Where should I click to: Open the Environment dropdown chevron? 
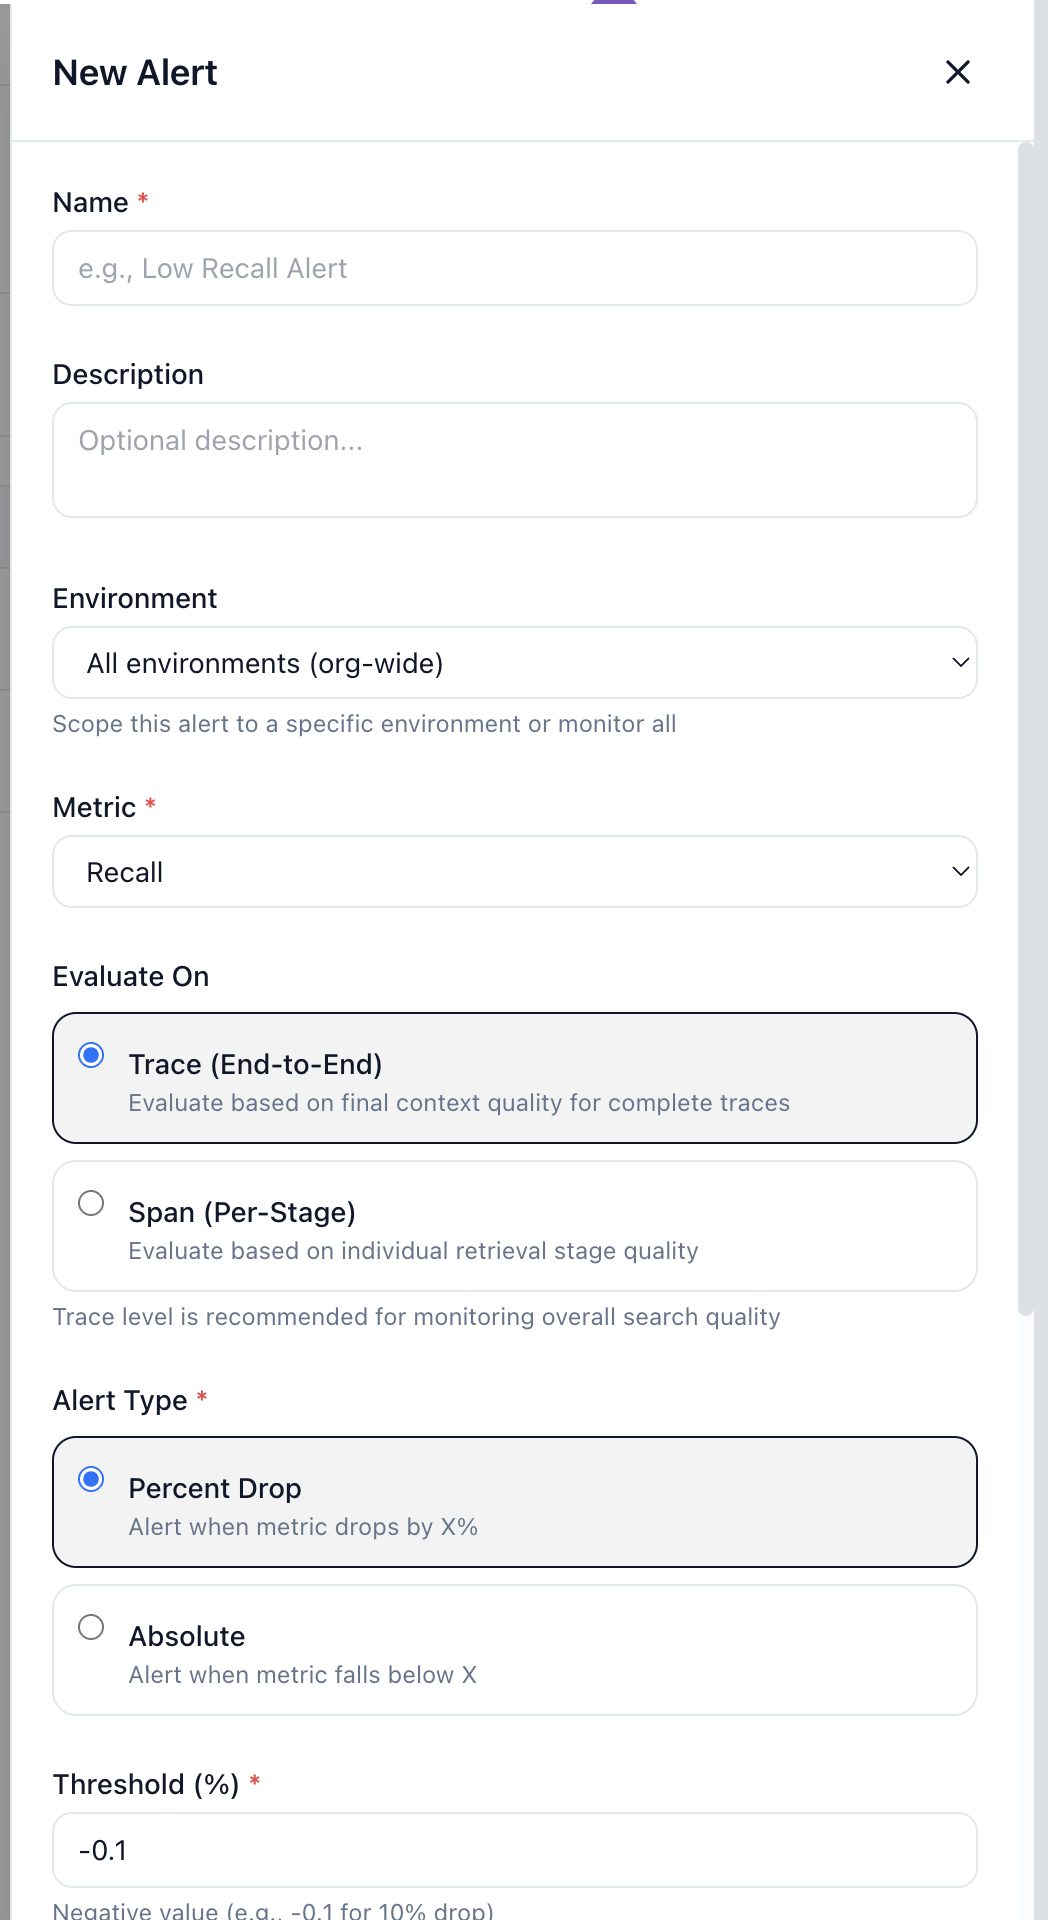[960, 662]
